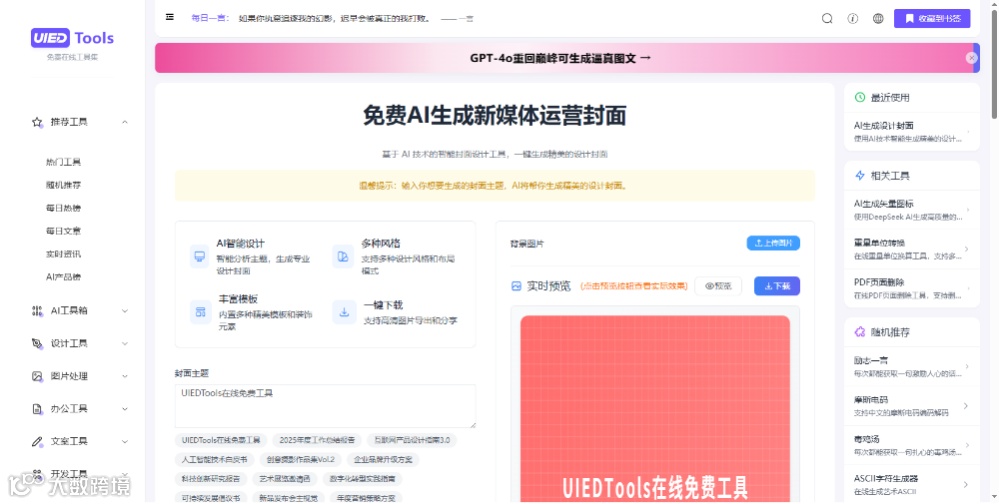This screenshot has height=504, width=999.
Task: Open ASCII字符生成器 recommendation
Action: click(x=912, y=484)
